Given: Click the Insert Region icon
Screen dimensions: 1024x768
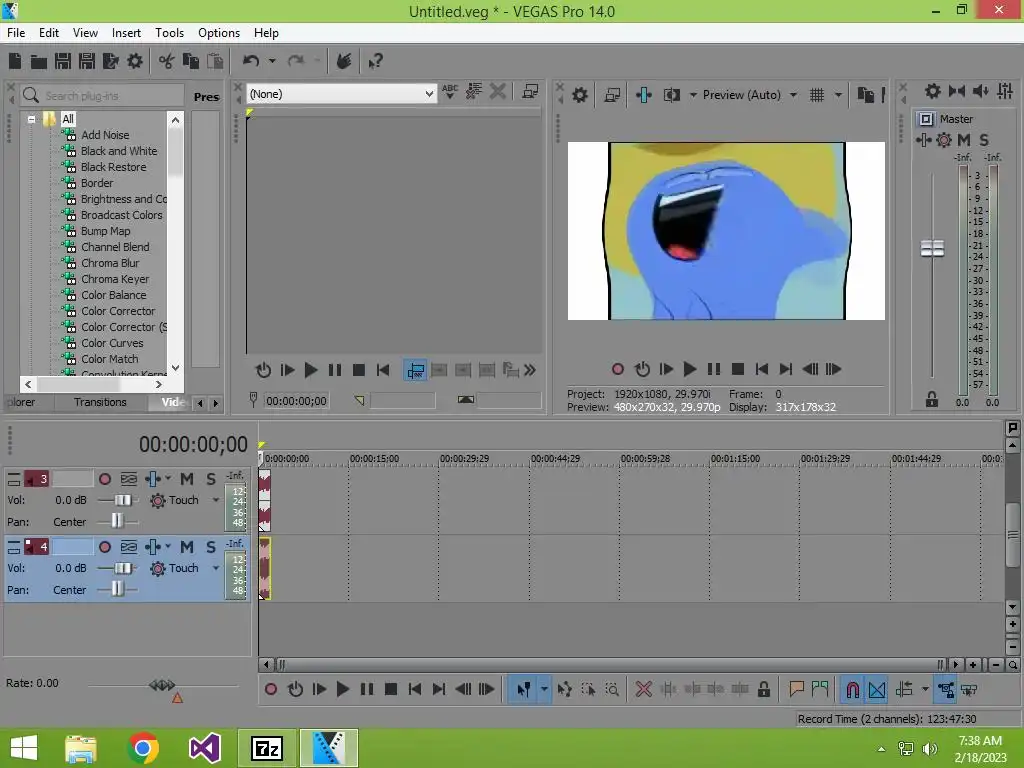Looking at the screenshot, I should click(820, 689).
